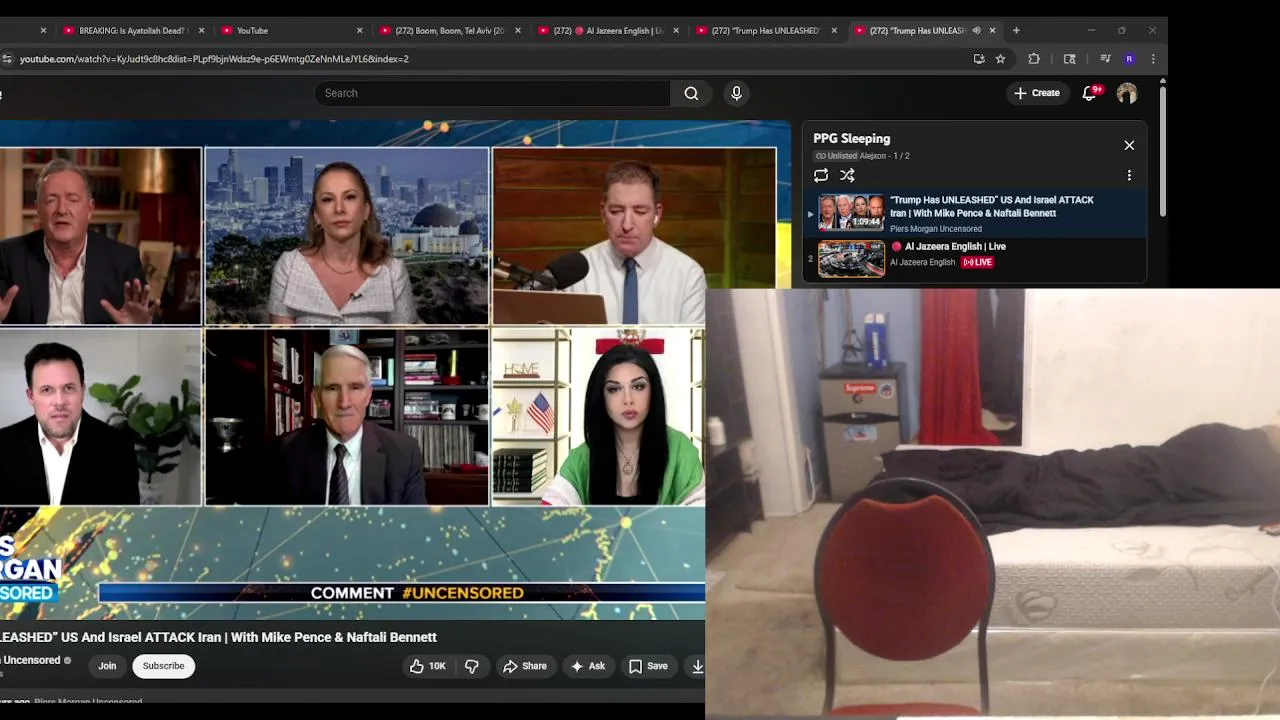The height and width of the screenshot is (720, 1280).
Task: Toggle shuffle playlist in PPG Sleeping
Action: (x=847, y=175)
